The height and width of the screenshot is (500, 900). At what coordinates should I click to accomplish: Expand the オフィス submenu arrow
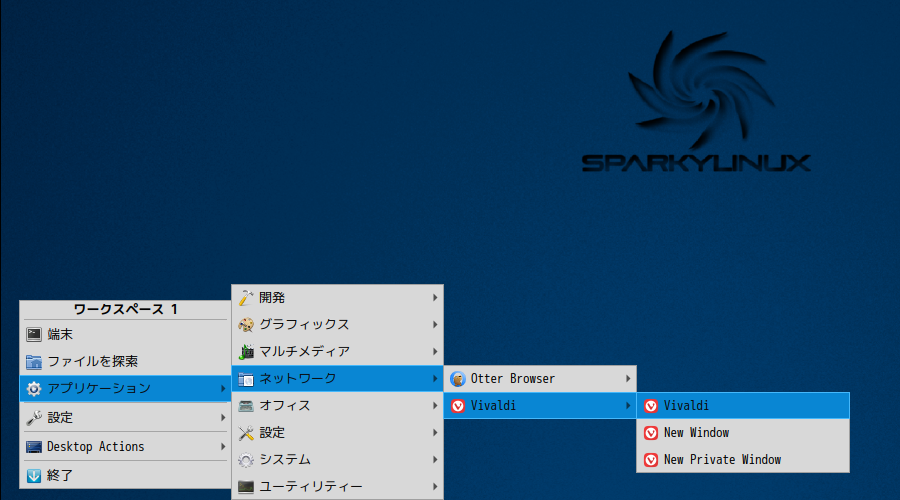pos(435,406)
